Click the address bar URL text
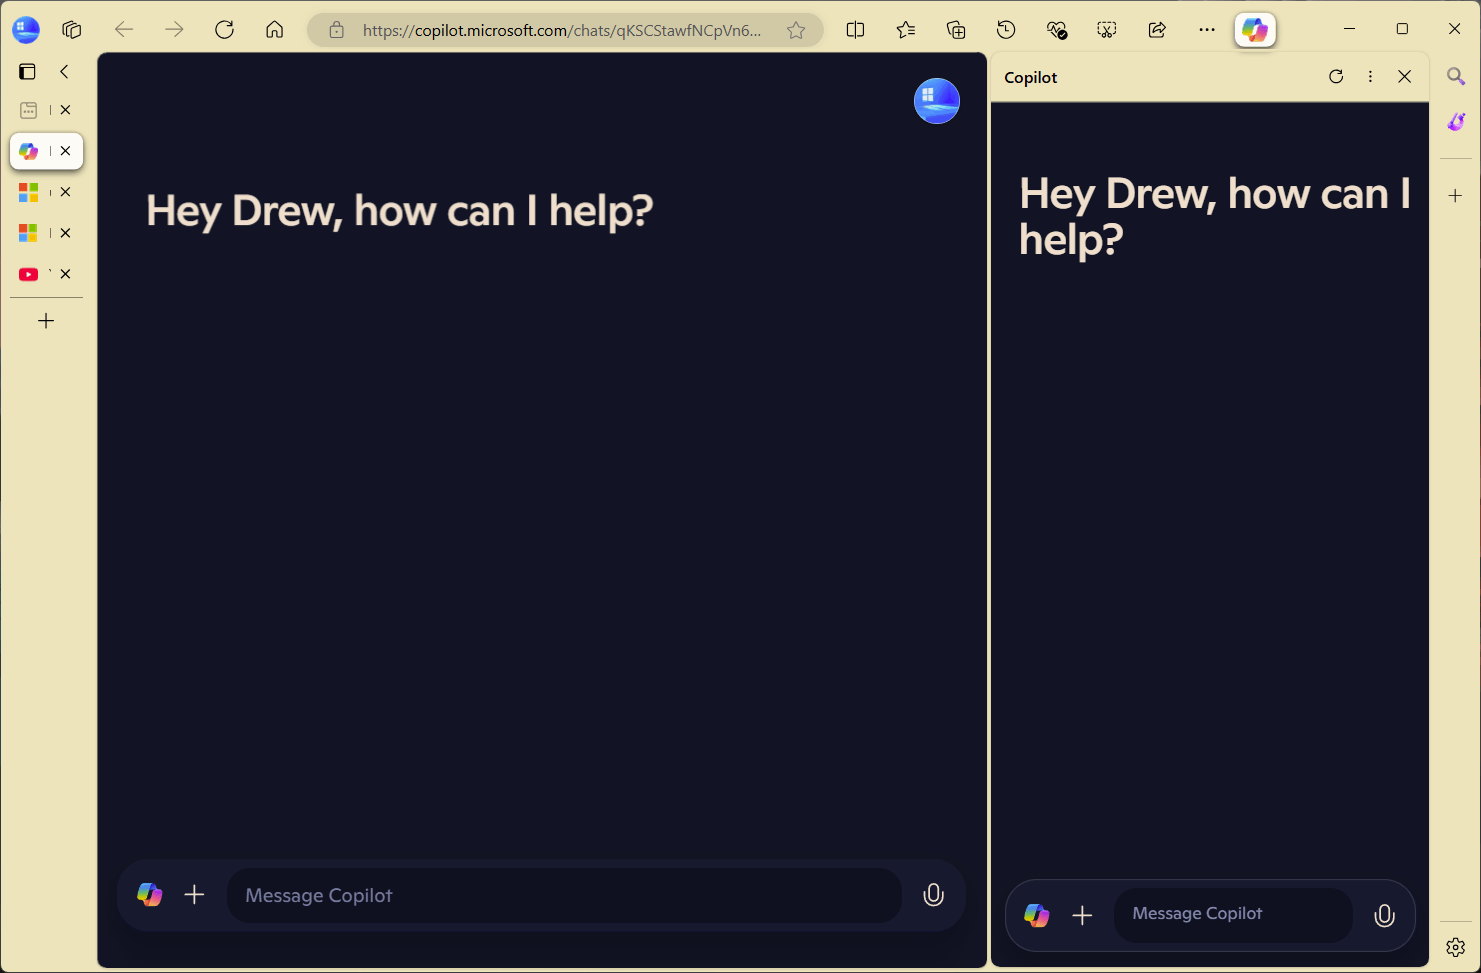This screenshot has width=1481, height=973. tap(562, 30)
